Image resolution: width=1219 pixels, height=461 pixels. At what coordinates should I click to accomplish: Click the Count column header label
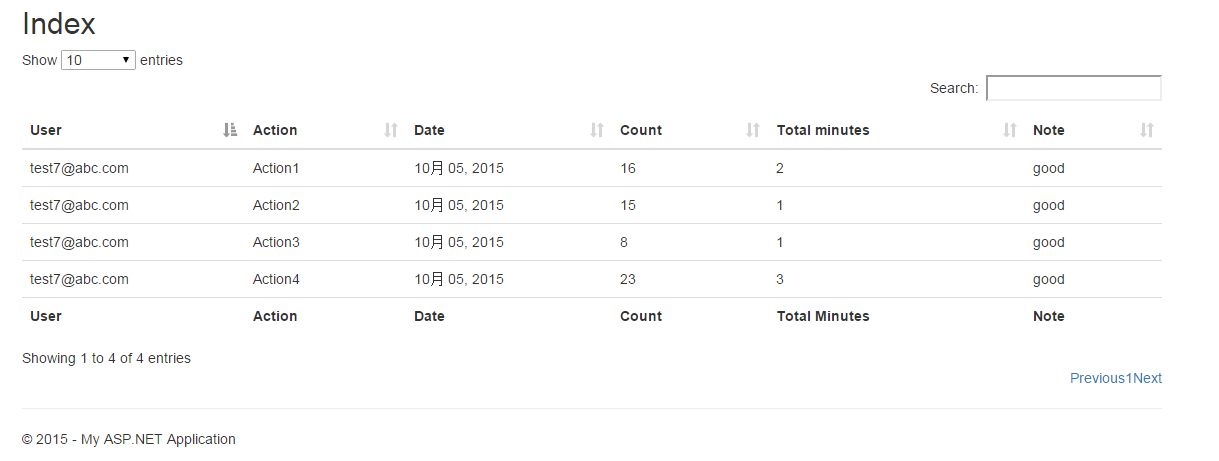pyautogui.click(x=641, y=130)
